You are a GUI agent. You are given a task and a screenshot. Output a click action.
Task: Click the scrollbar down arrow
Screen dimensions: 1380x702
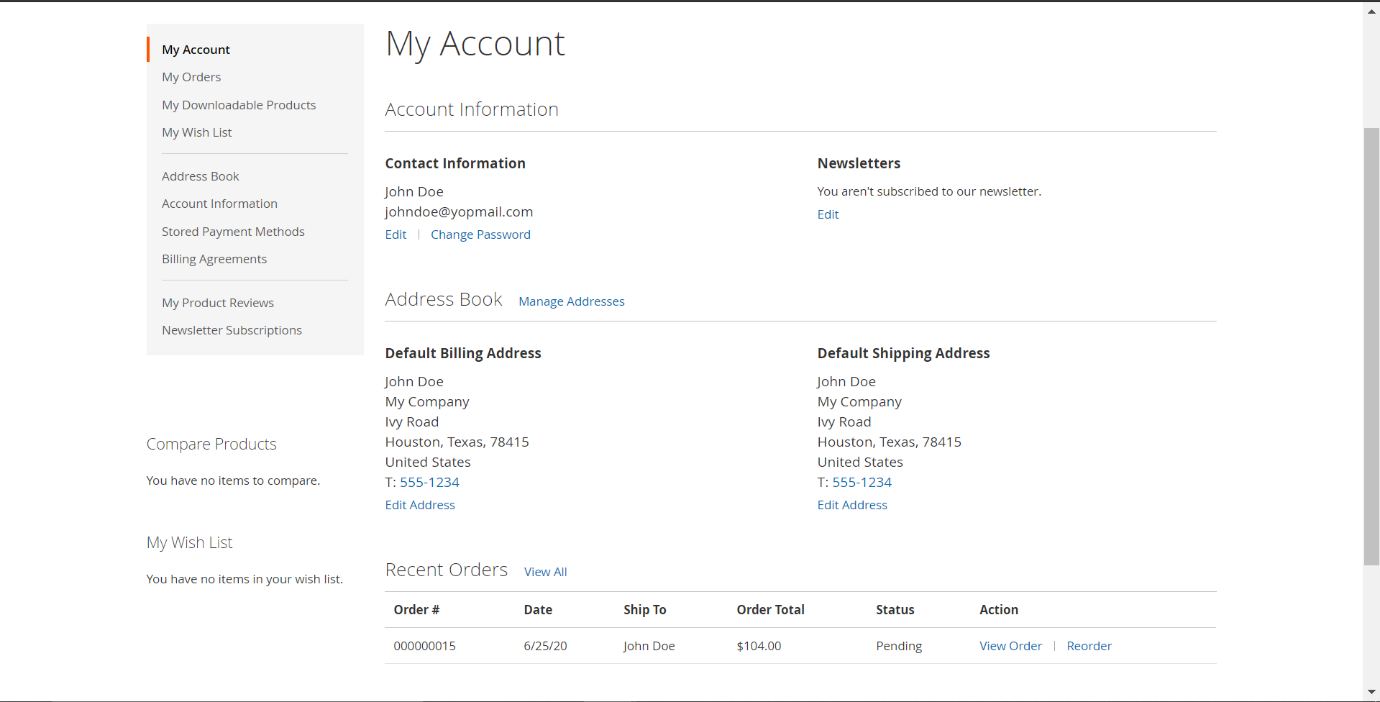point(1371,692)
